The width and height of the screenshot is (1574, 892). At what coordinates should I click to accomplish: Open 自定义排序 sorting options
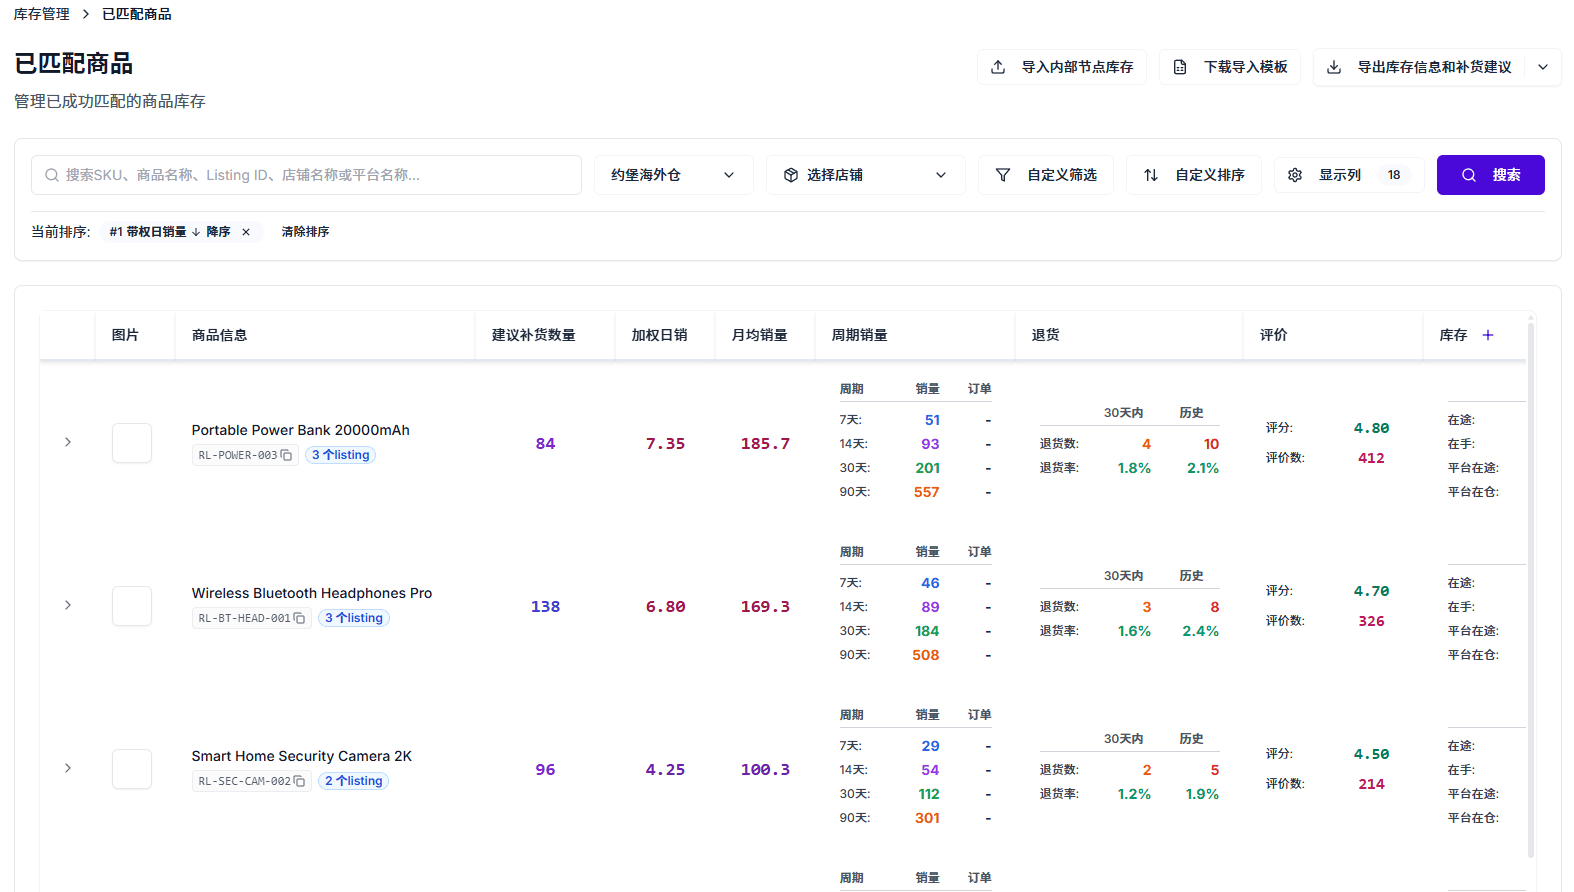pos(1194,175)
